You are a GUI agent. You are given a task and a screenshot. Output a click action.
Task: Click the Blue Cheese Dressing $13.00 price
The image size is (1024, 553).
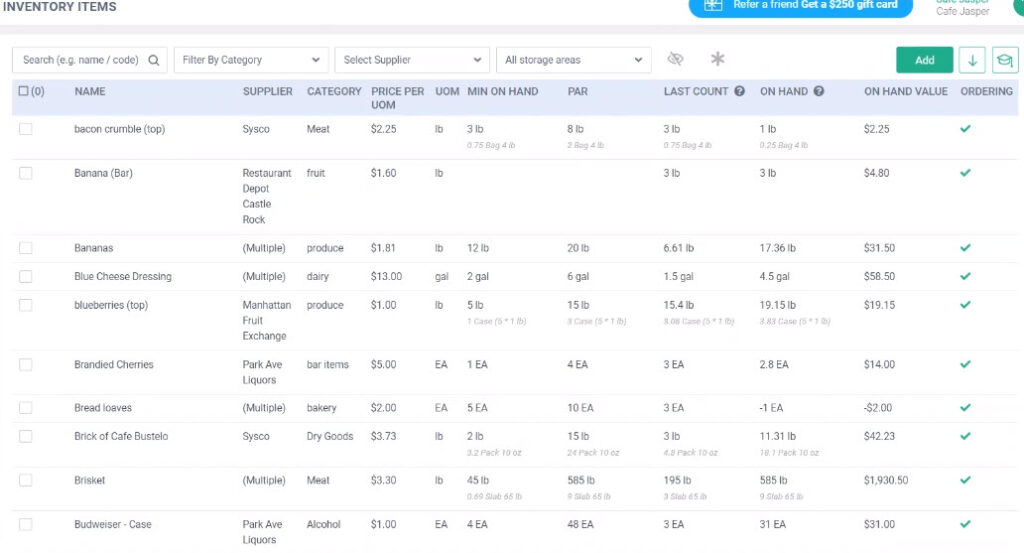coord(386,276)
